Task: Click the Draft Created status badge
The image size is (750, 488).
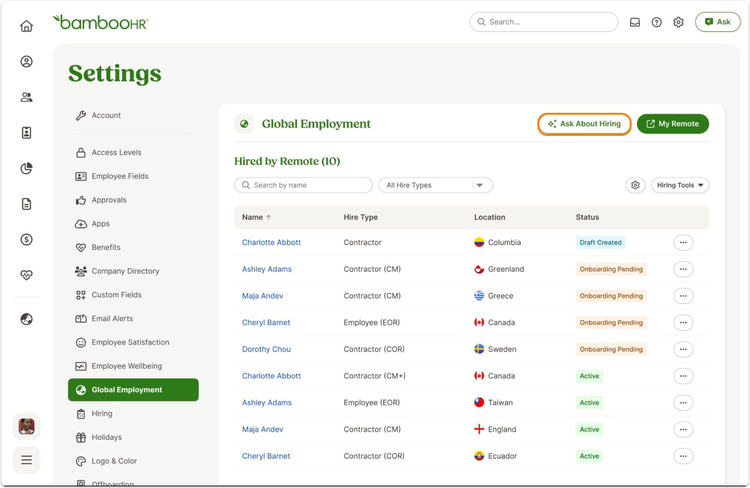Action: [x=600, y=243]
